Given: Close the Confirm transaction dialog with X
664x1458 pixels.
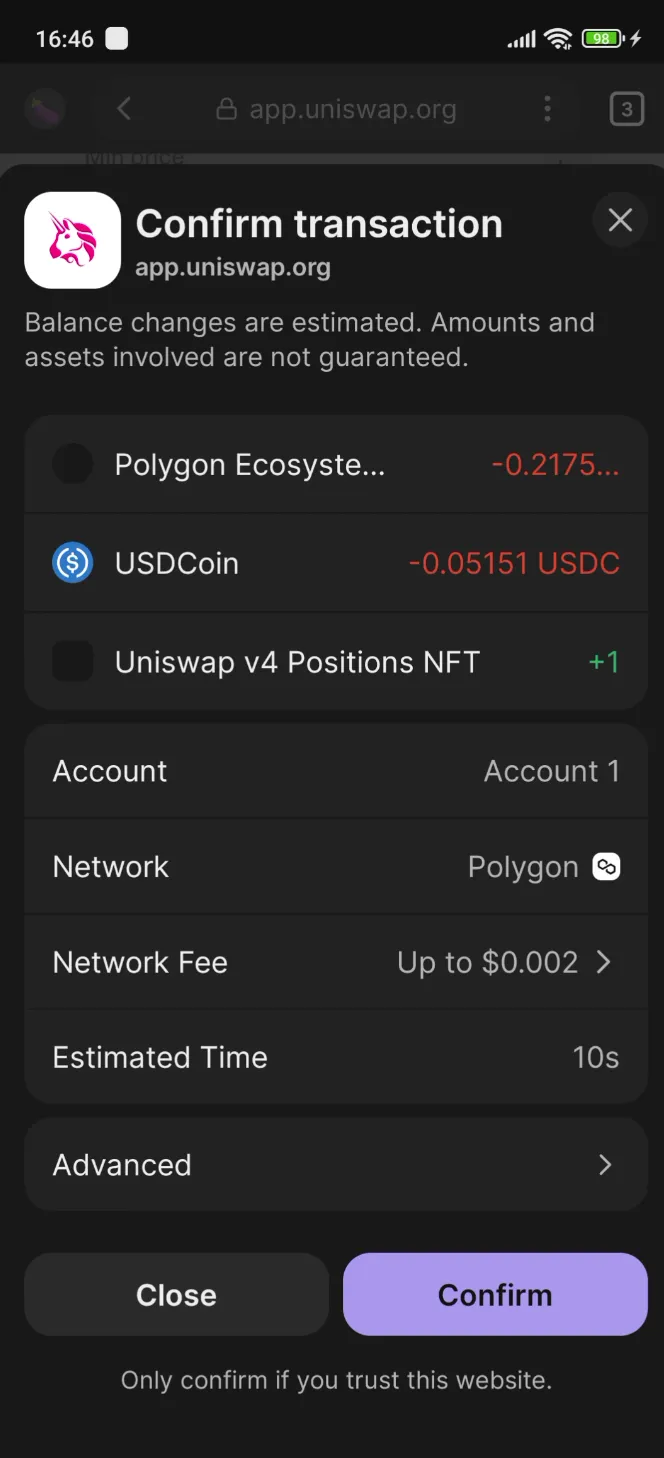Looking at the screenshot, I should [620, 220].
